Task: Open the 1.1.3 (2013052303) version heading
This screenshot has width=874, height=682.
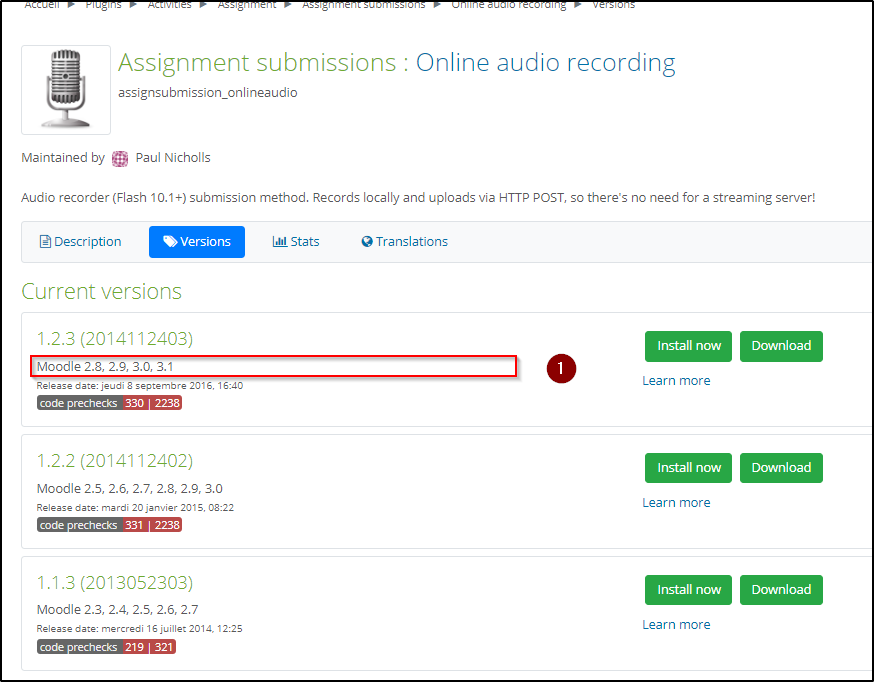Action: [115, 582]
